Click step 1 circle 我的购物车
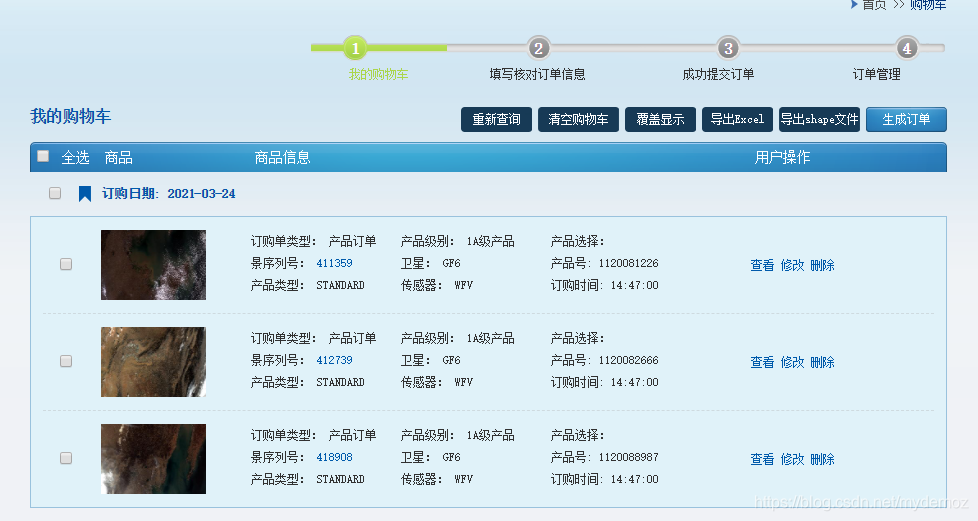This screenshot has height=521, width=978. tap(355, 47)
